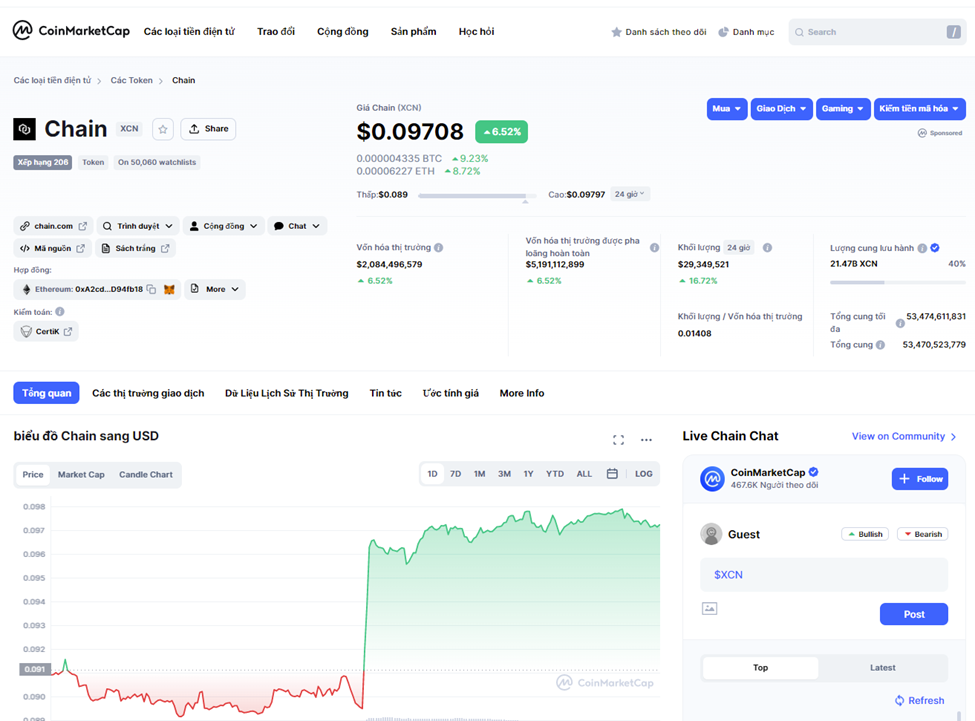Screen dimensions: 975x721
Task: Open the Ethereum contract address link
Action: coord(88,290)
